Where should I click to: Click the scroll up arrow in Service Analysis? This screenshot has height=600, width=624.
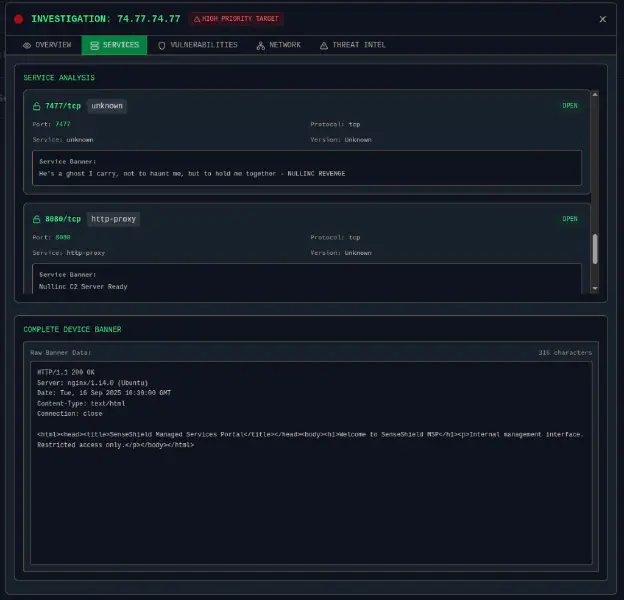[x=596, y=96]
